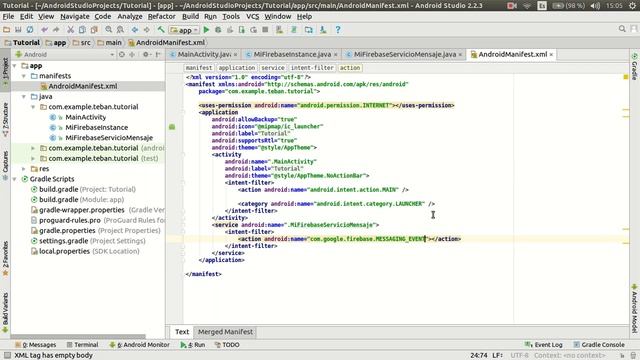The image size is (640, 360).
Task: Collapse the app tree node
Action: click(x=15, y=66)
